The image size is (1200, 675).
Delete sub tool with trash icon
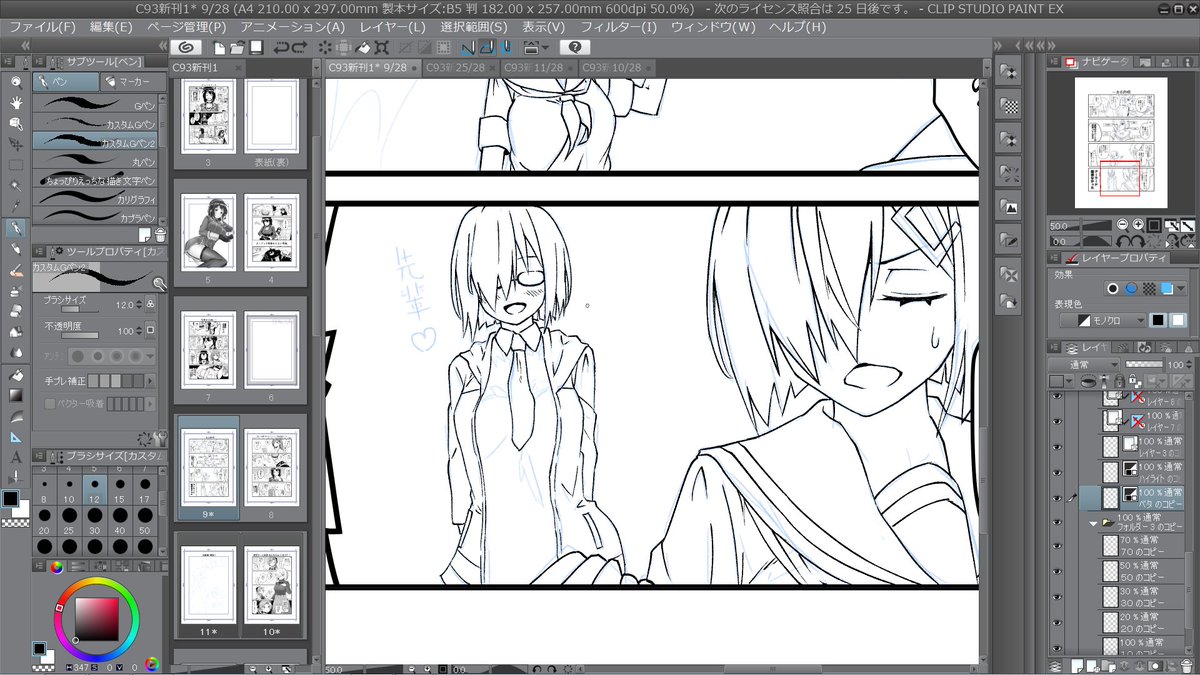(159, 234)
